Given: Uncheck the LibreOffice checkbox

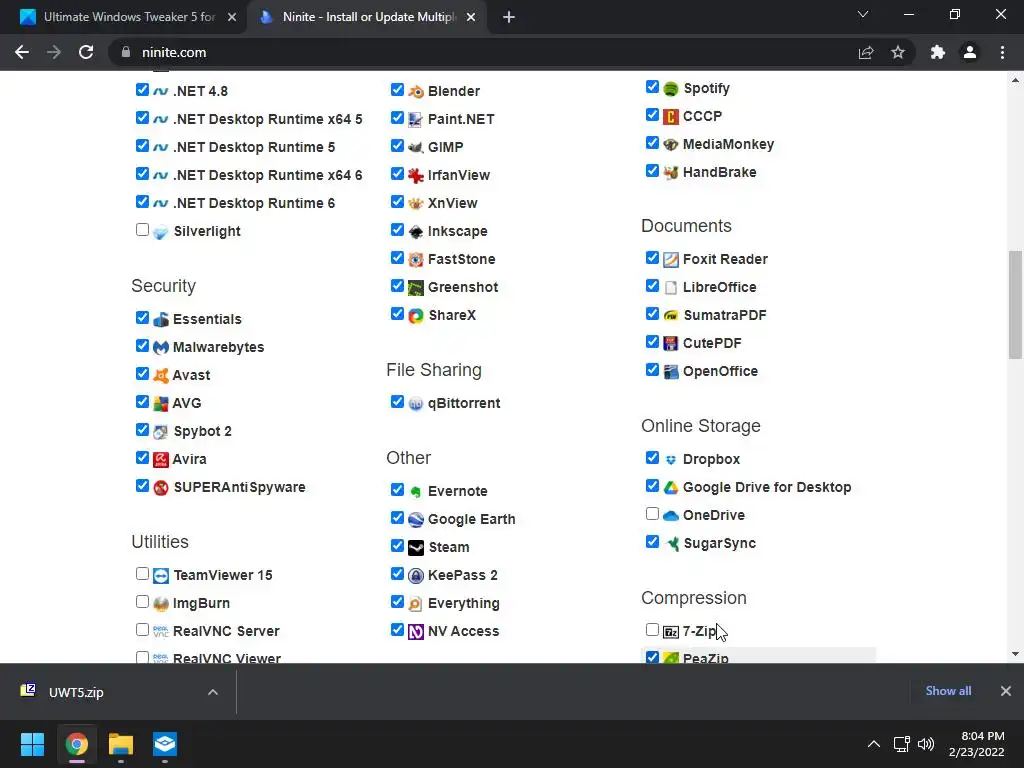Looking at the screenshot, I should pos(652,286).
